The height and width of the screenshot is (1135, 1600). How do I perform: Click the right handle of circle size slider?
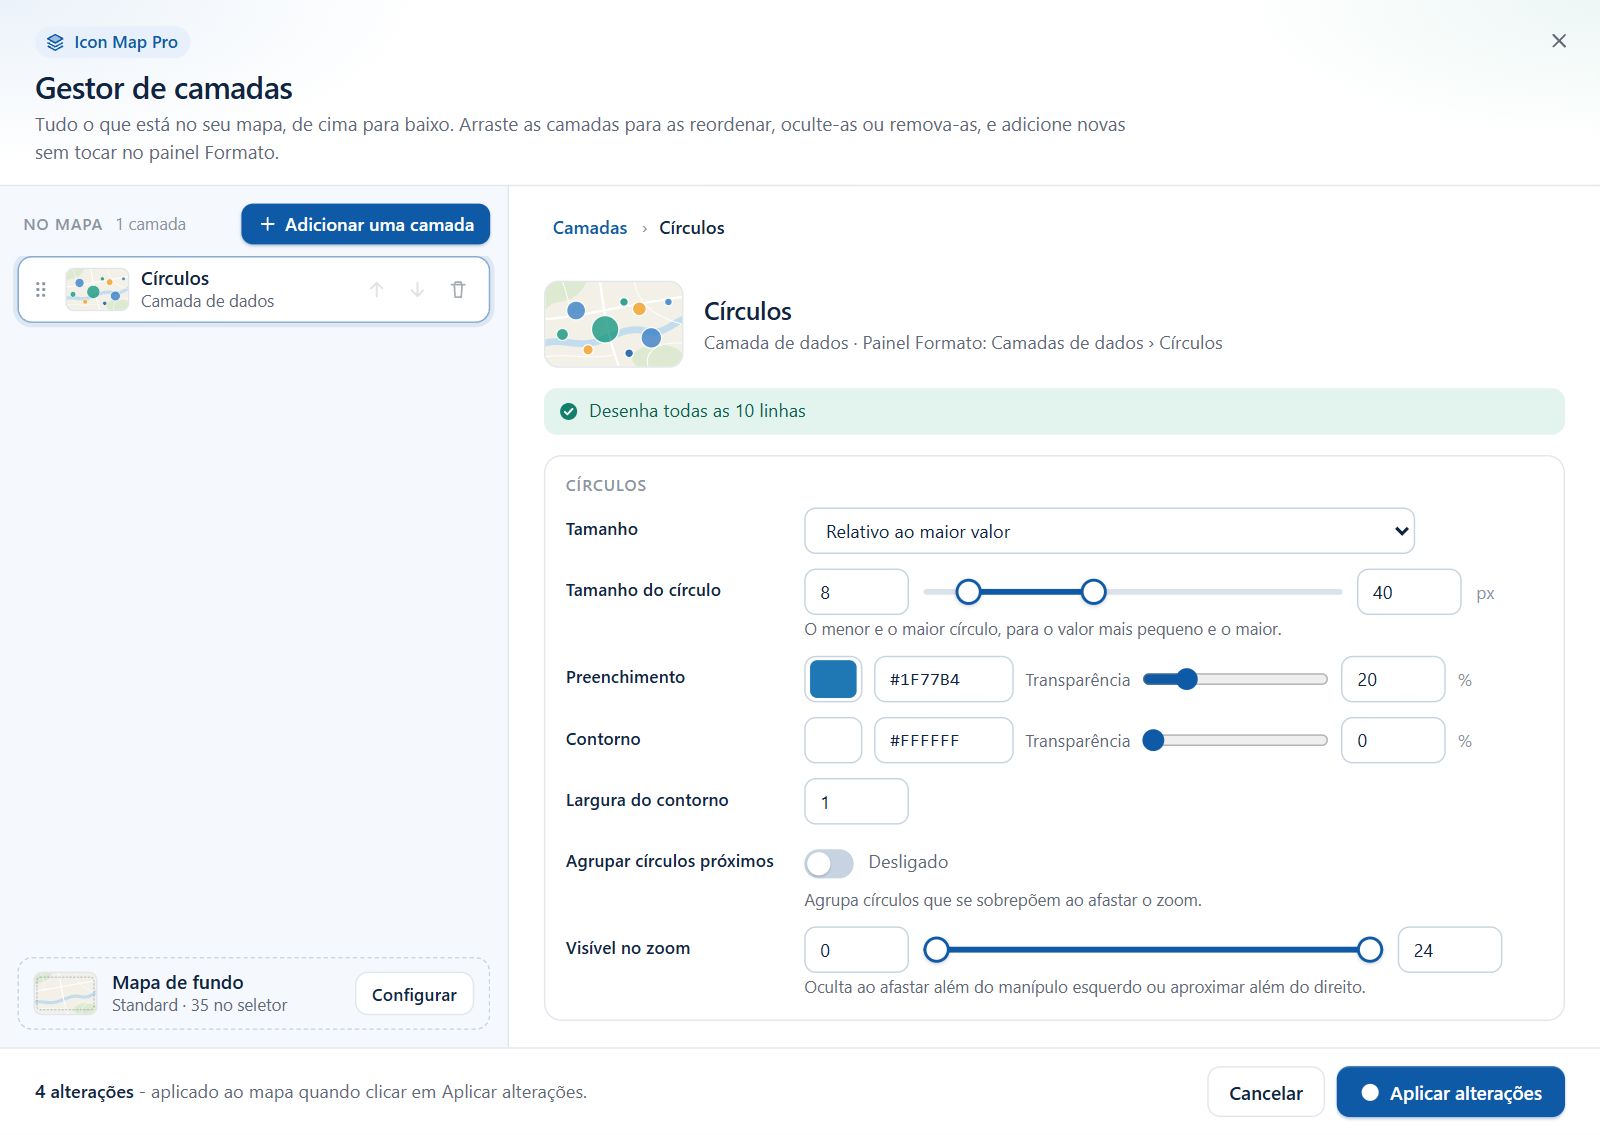[x=1094, y=592]
